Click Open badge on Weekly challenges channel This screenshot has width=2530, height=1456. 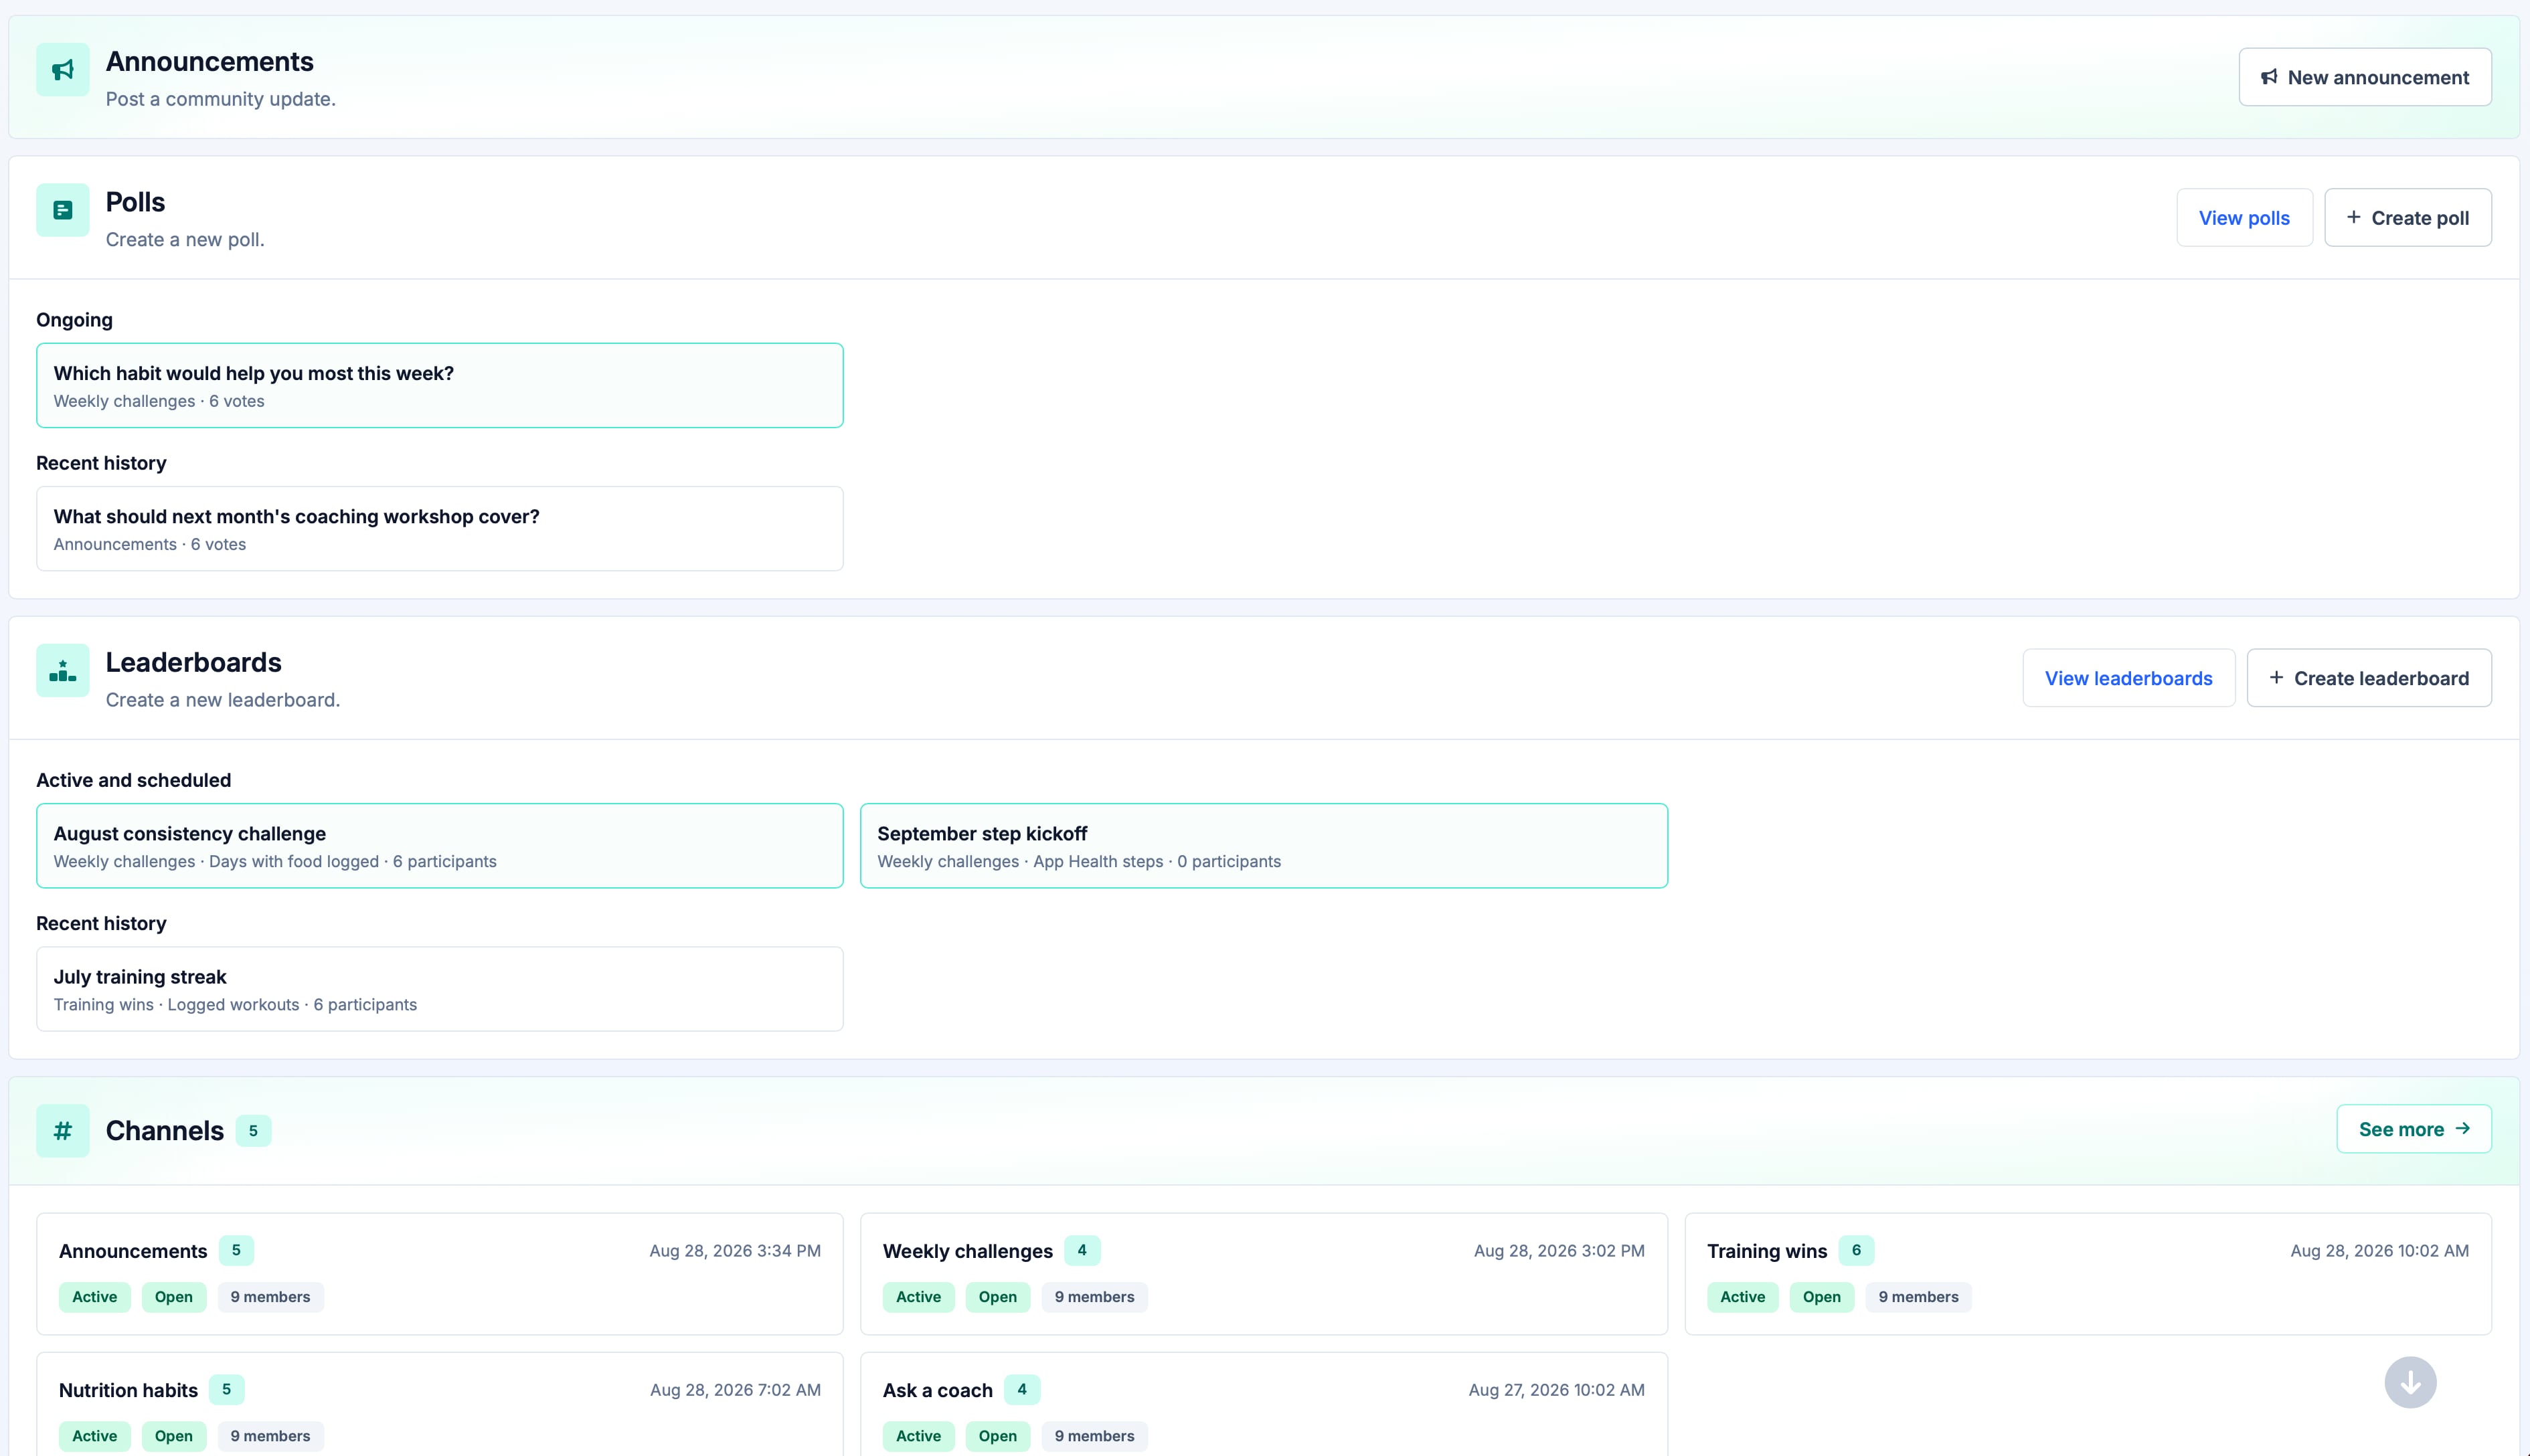click(997, 1297)
